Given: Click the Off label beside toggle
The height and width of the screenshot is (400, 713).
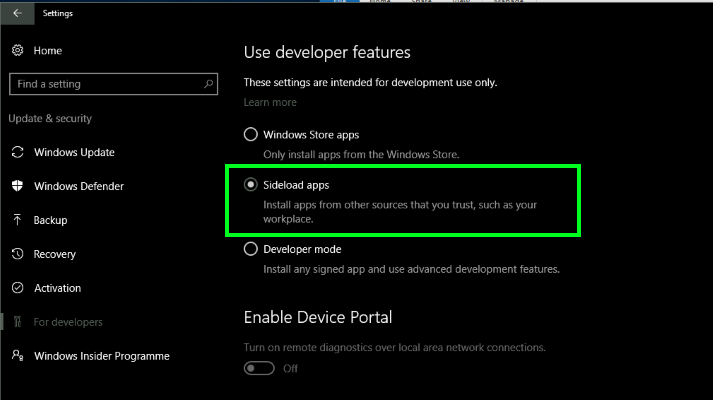Looking at the screenshot, I should click(291, 369).
